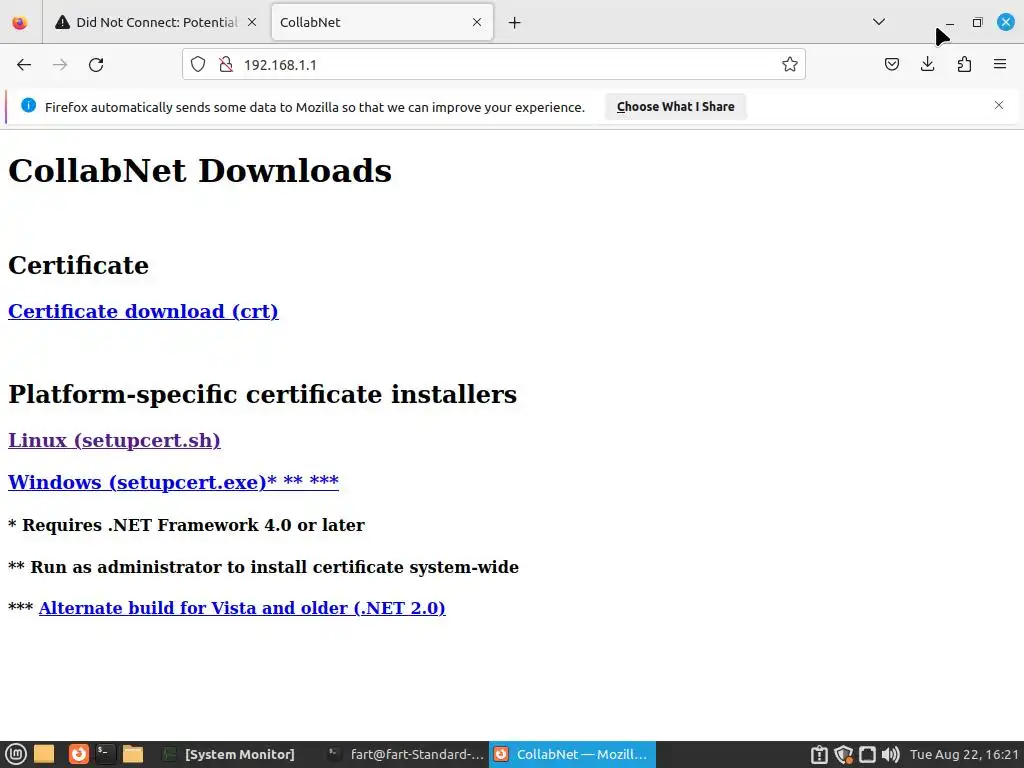This screenshot has height=768, width=1024.
Task: Open the Downloads panel
Action: point(927,64)
